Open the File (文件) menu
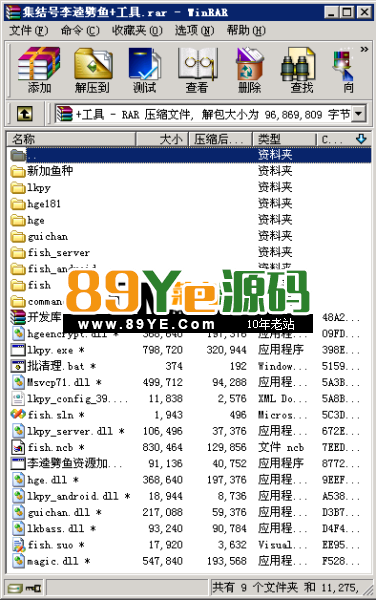The image size is (376, 600). [x=29, y=30]
